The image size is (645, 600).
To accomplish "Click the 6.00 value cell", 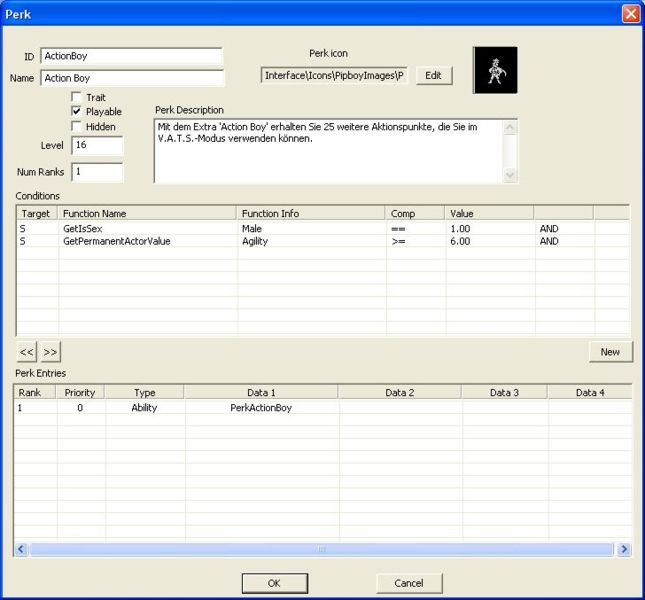I will 460,241.
